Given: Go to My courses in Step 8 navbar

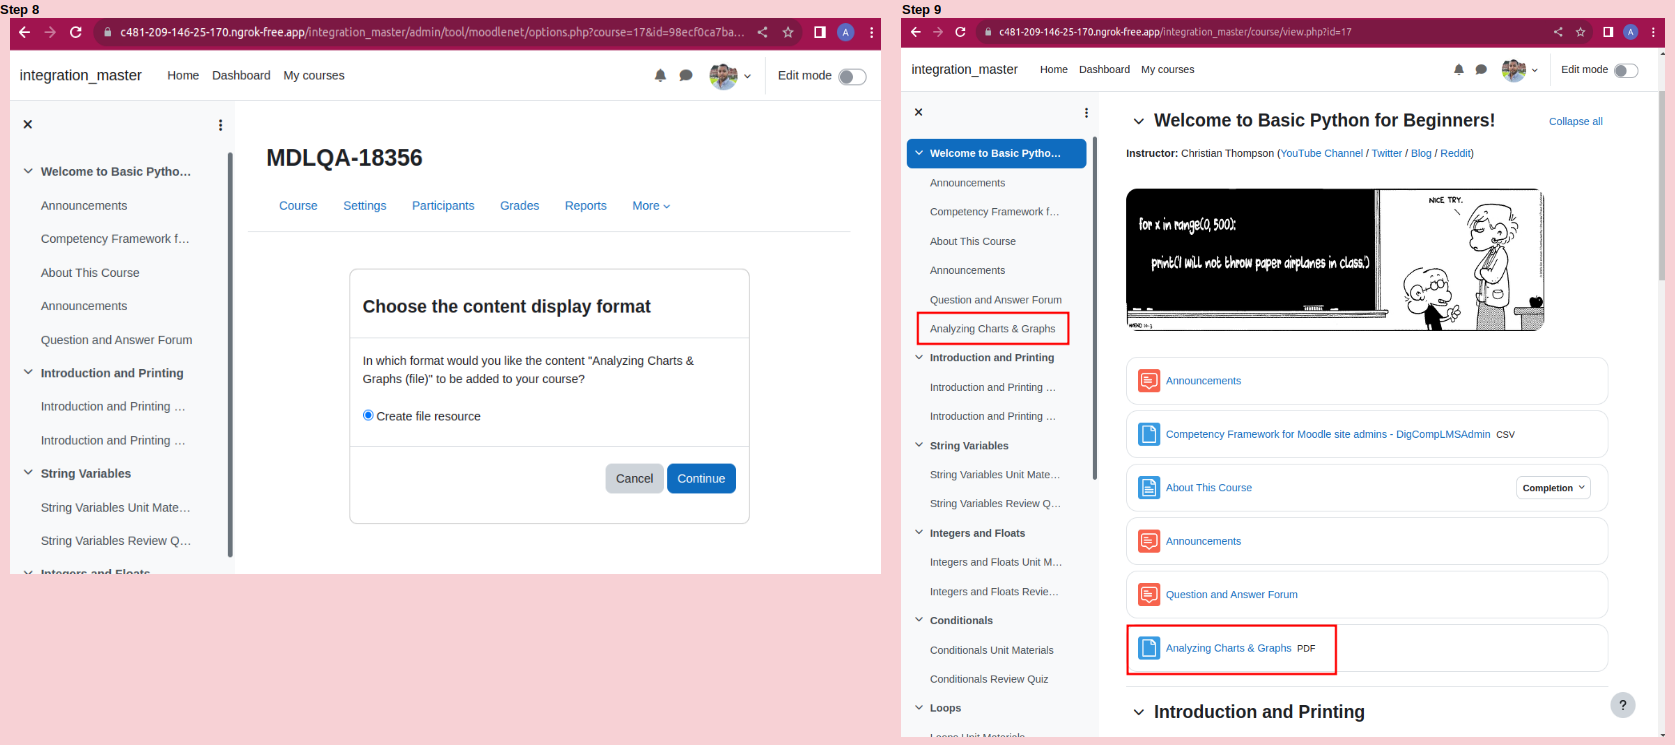Looking at the screenshot, I should (314, 75).
